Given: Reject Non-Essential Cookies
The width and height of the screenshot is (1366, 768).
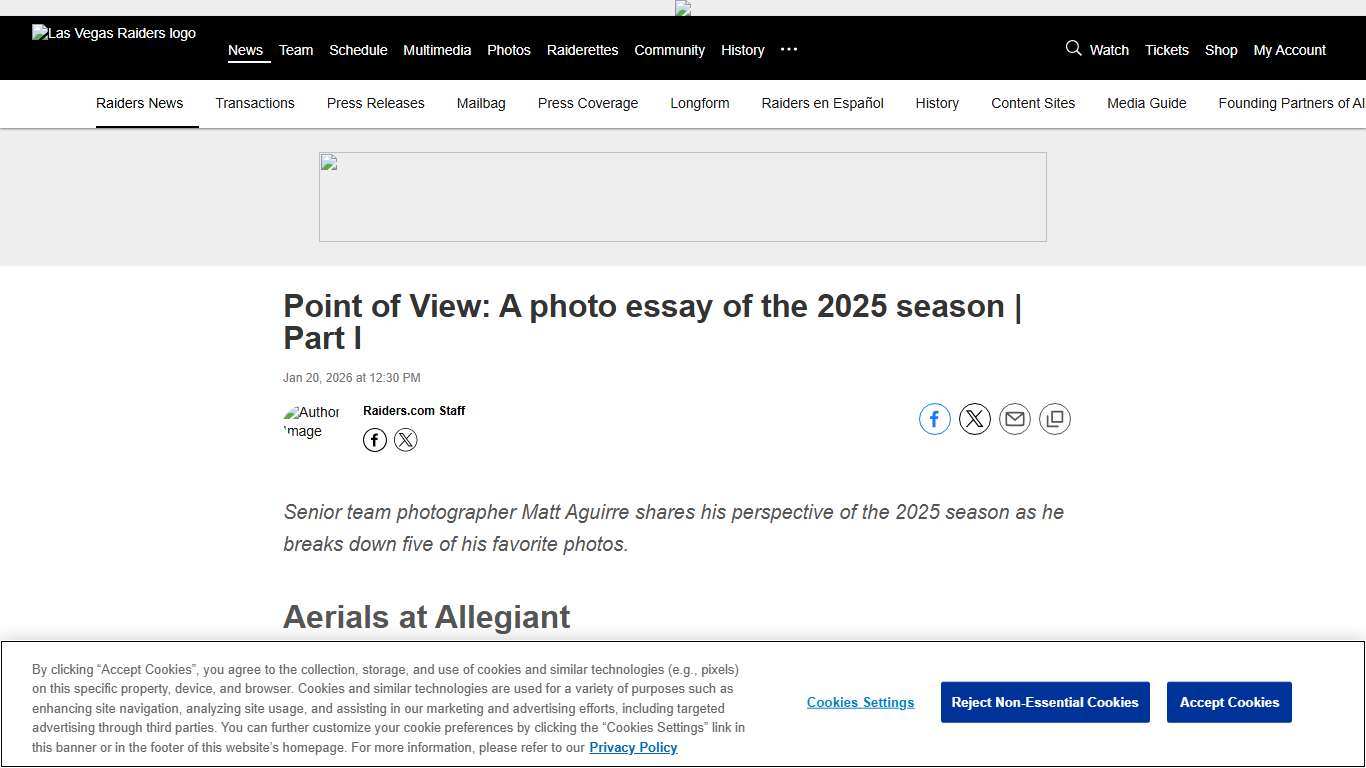Looking at the screenshot, I should [x=1045, y=702].
